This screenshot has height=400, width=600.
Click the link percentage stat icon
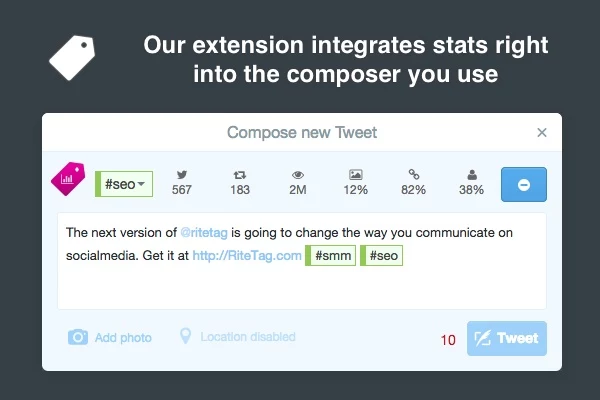(x=413, y=174)
